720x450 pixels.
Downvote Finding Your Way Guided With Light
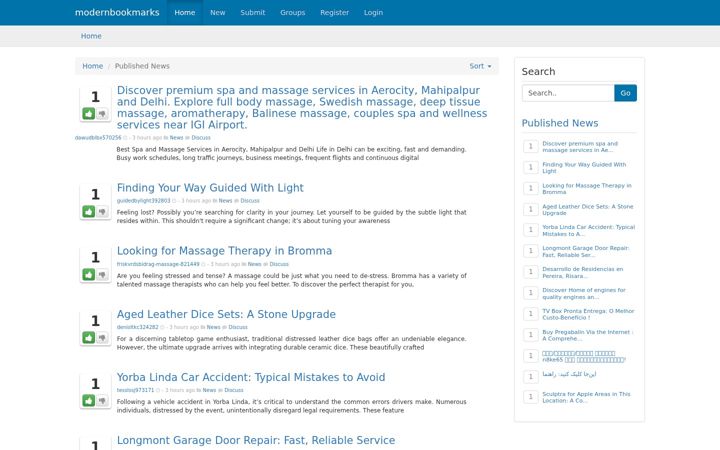pyautogui.click(x=102, y=211)
